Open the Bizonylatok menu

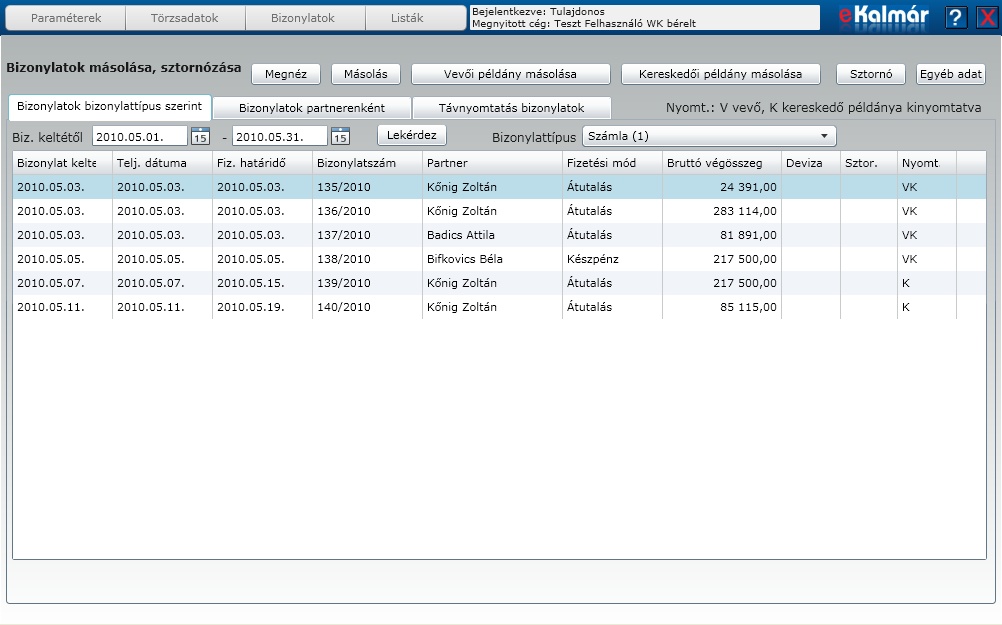coord(303,18)
